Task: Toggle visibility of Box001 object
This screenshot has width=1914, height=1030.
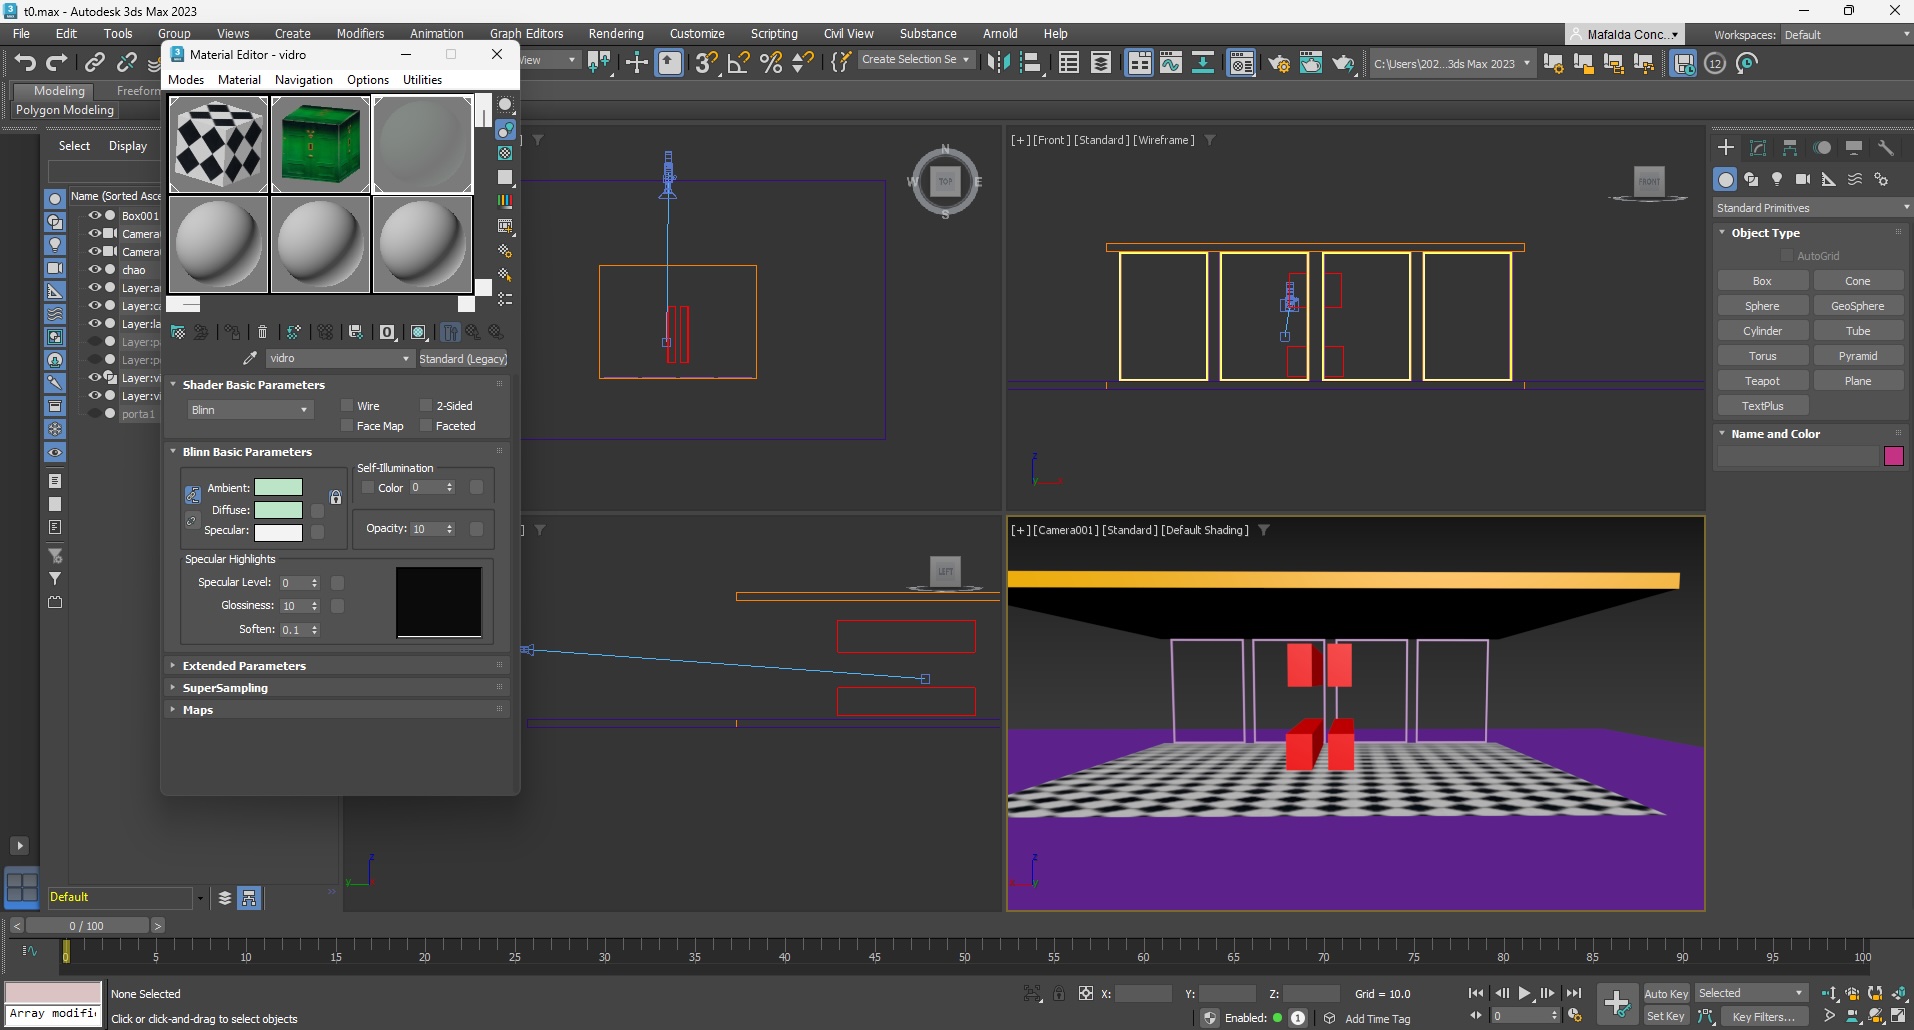Action: point(95,215)
